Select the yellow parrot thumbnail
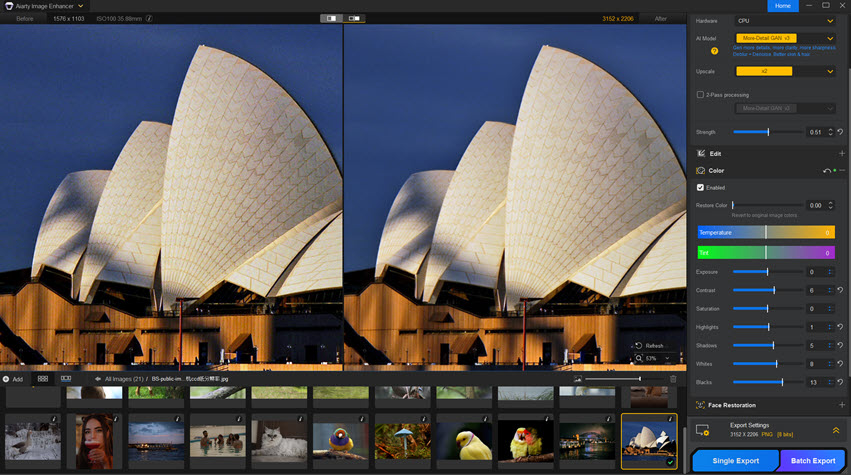Screen dimensions: 851x475 click(x=464, y=441)
